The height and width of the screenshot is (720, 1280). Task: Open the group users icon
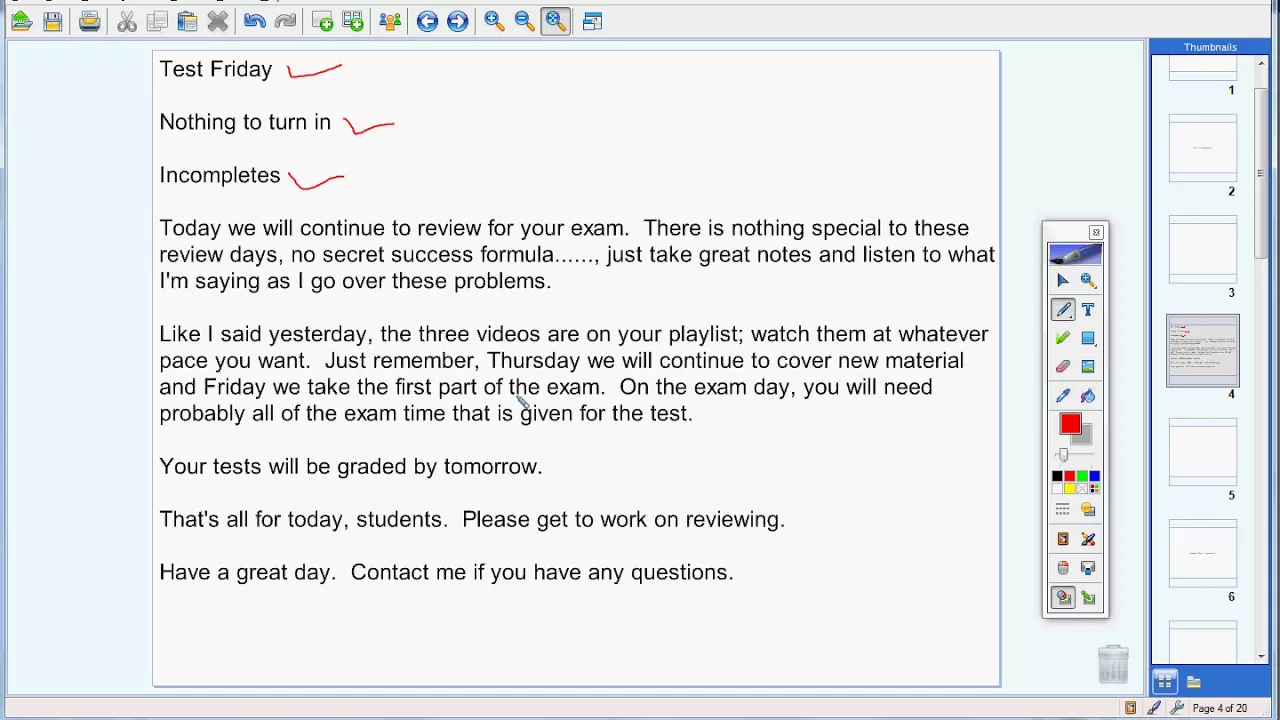(390, 21)
